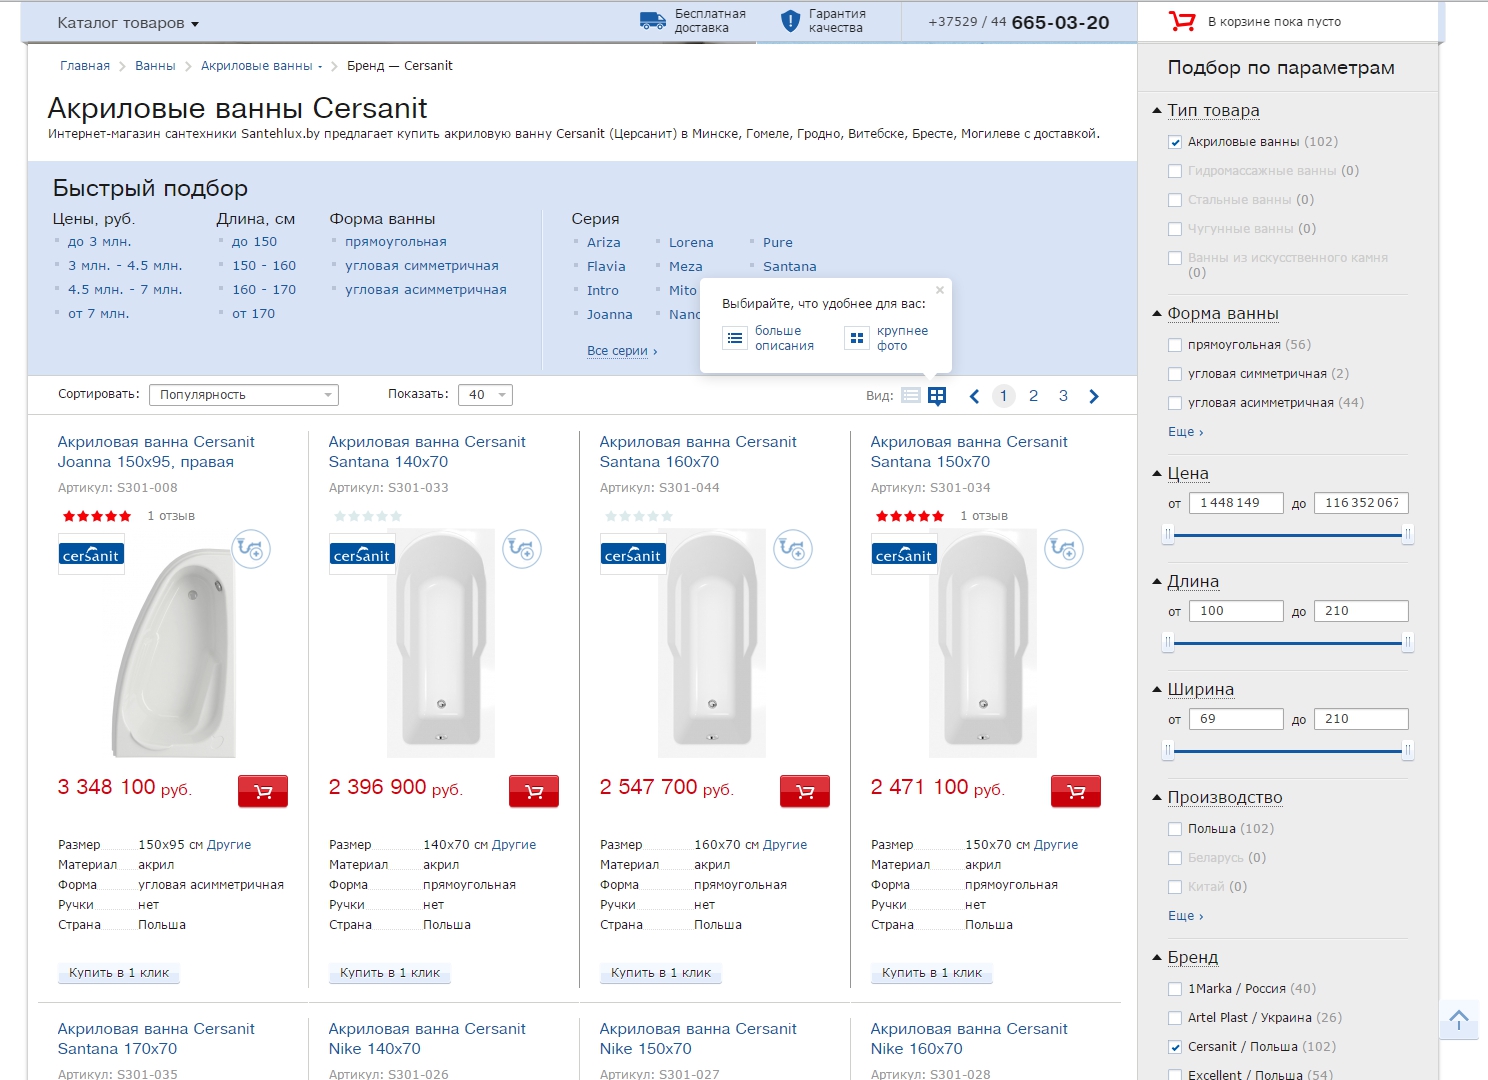
Task: Add Joanna 150x95 to cart
Action: (263, 791)
